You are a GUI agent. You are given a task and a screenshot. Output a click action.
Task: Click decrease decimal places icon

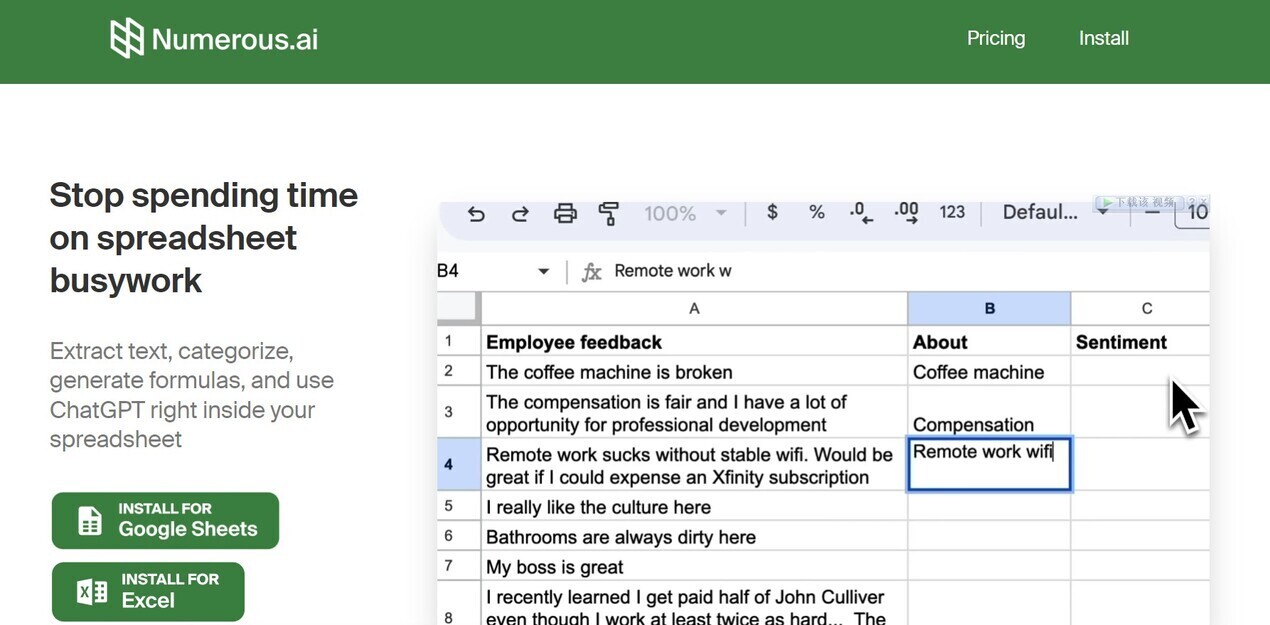pyautogui.click(x=861, y=212)
